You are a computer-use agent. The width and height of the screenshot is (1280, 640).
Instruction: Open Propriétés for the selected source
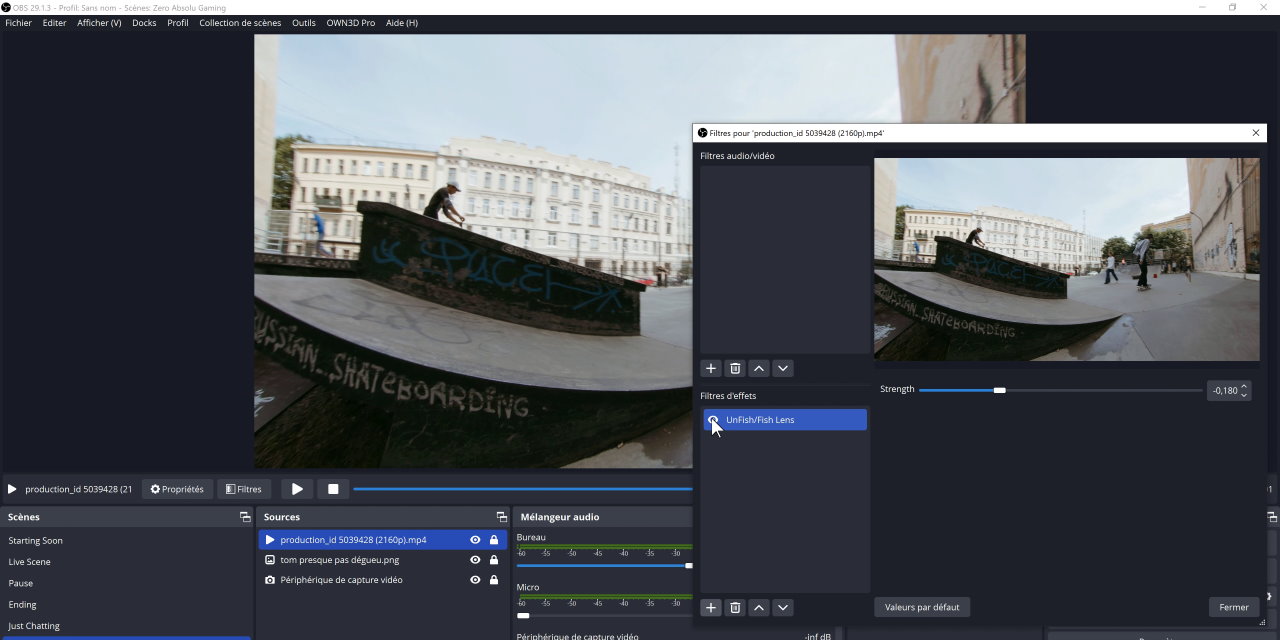[177, 489]
